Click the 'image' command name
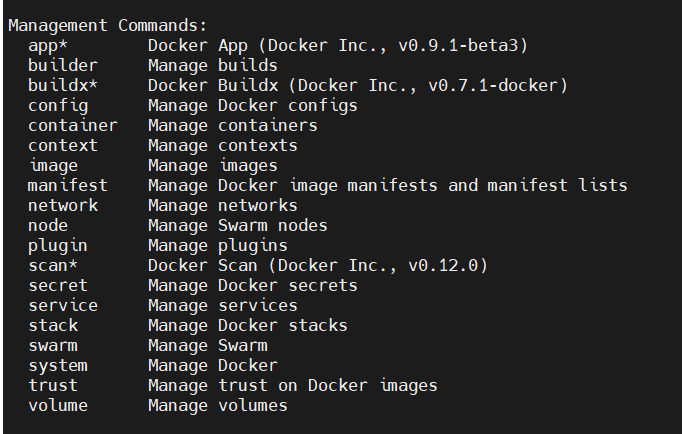Screen dimensions: 682x434 pos(54,166)
